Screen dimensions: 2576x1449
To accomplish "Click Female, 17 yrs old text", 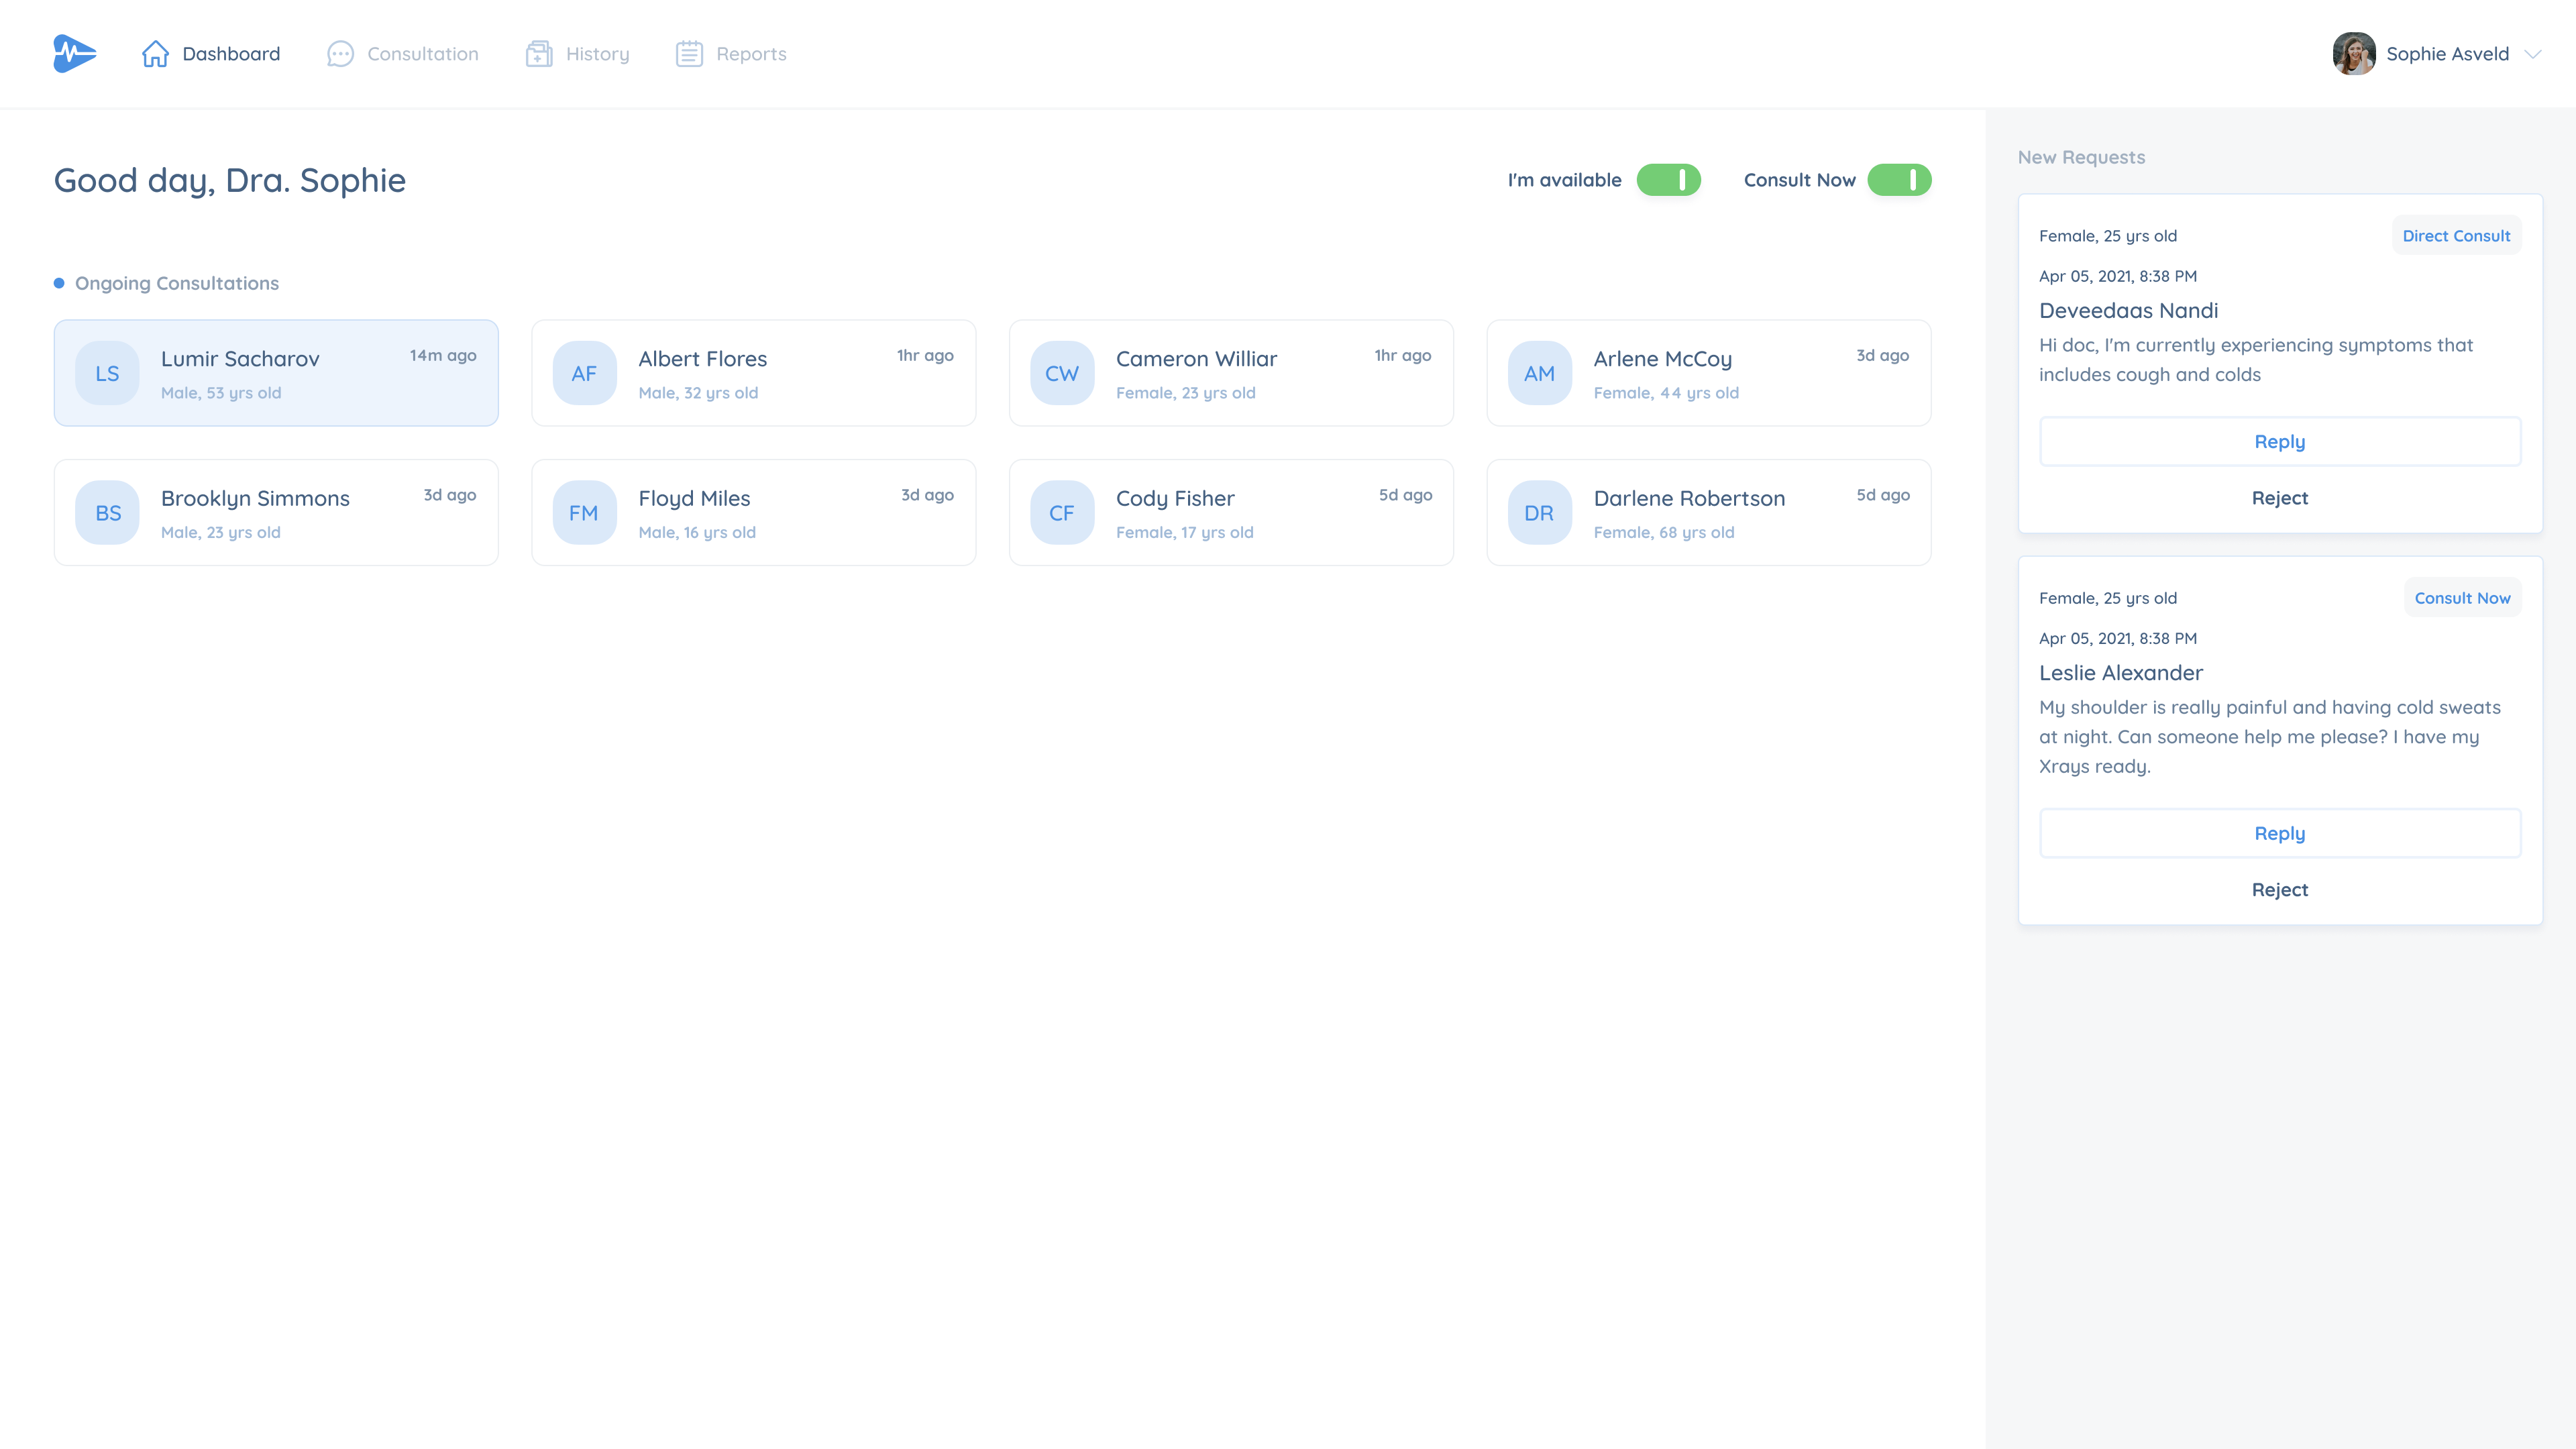I will click(x=1185, y=533).
